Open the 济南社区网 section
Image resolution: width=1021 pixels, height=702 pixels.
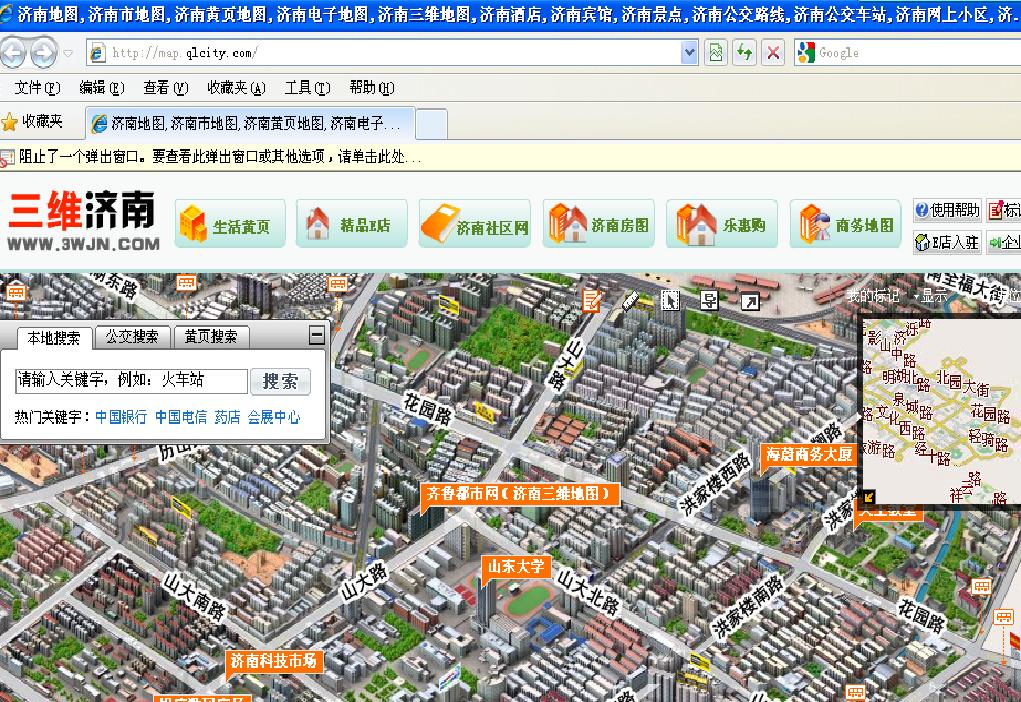[x=475, y=224]
